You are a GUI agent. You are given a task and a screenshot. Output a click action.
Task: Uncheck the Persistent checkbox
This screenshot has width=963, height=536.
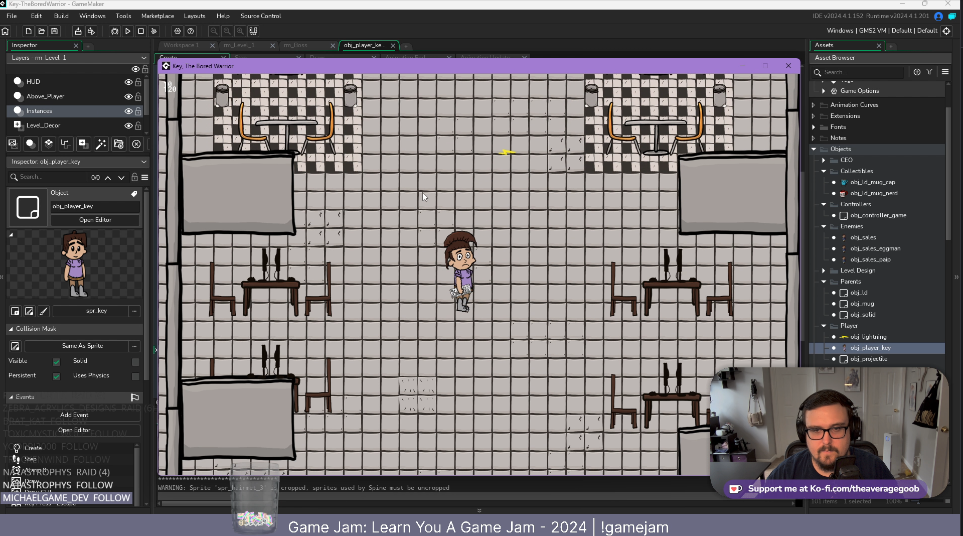[x=57, y=376]
